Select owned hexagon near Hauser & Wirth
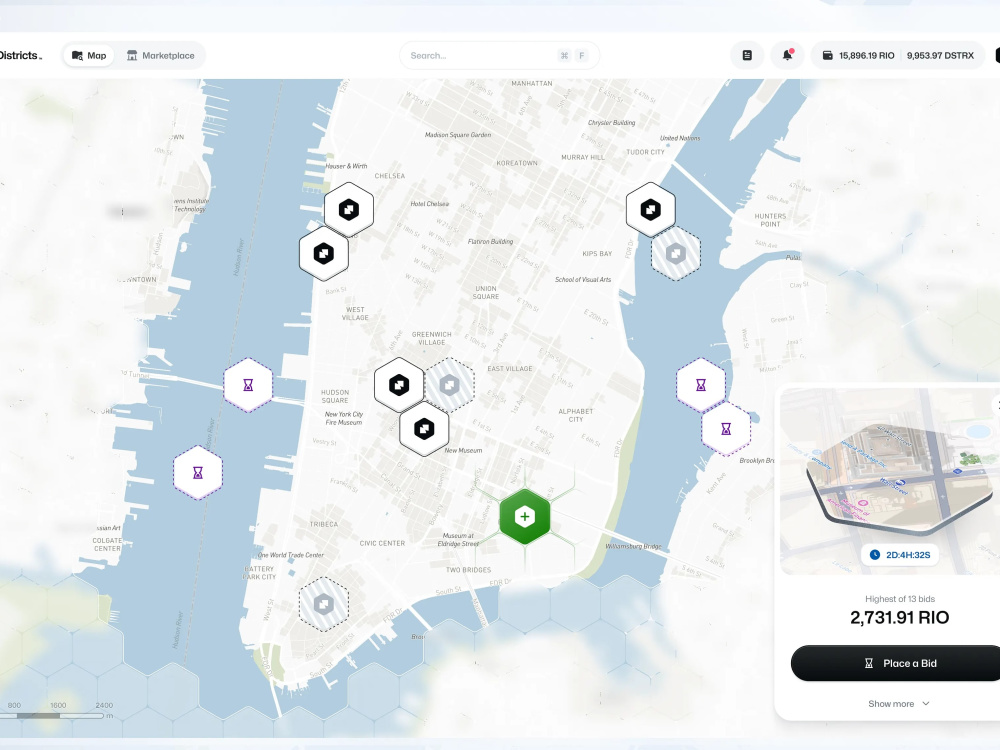This screenshot has width=1000, height=750. click(x=349, y=209)
